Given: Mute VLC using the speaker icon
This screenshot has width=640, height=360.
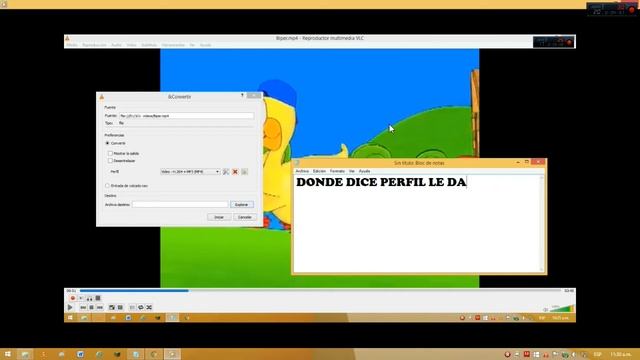Looking at the screenshot, I should click(x=546, y=309).
